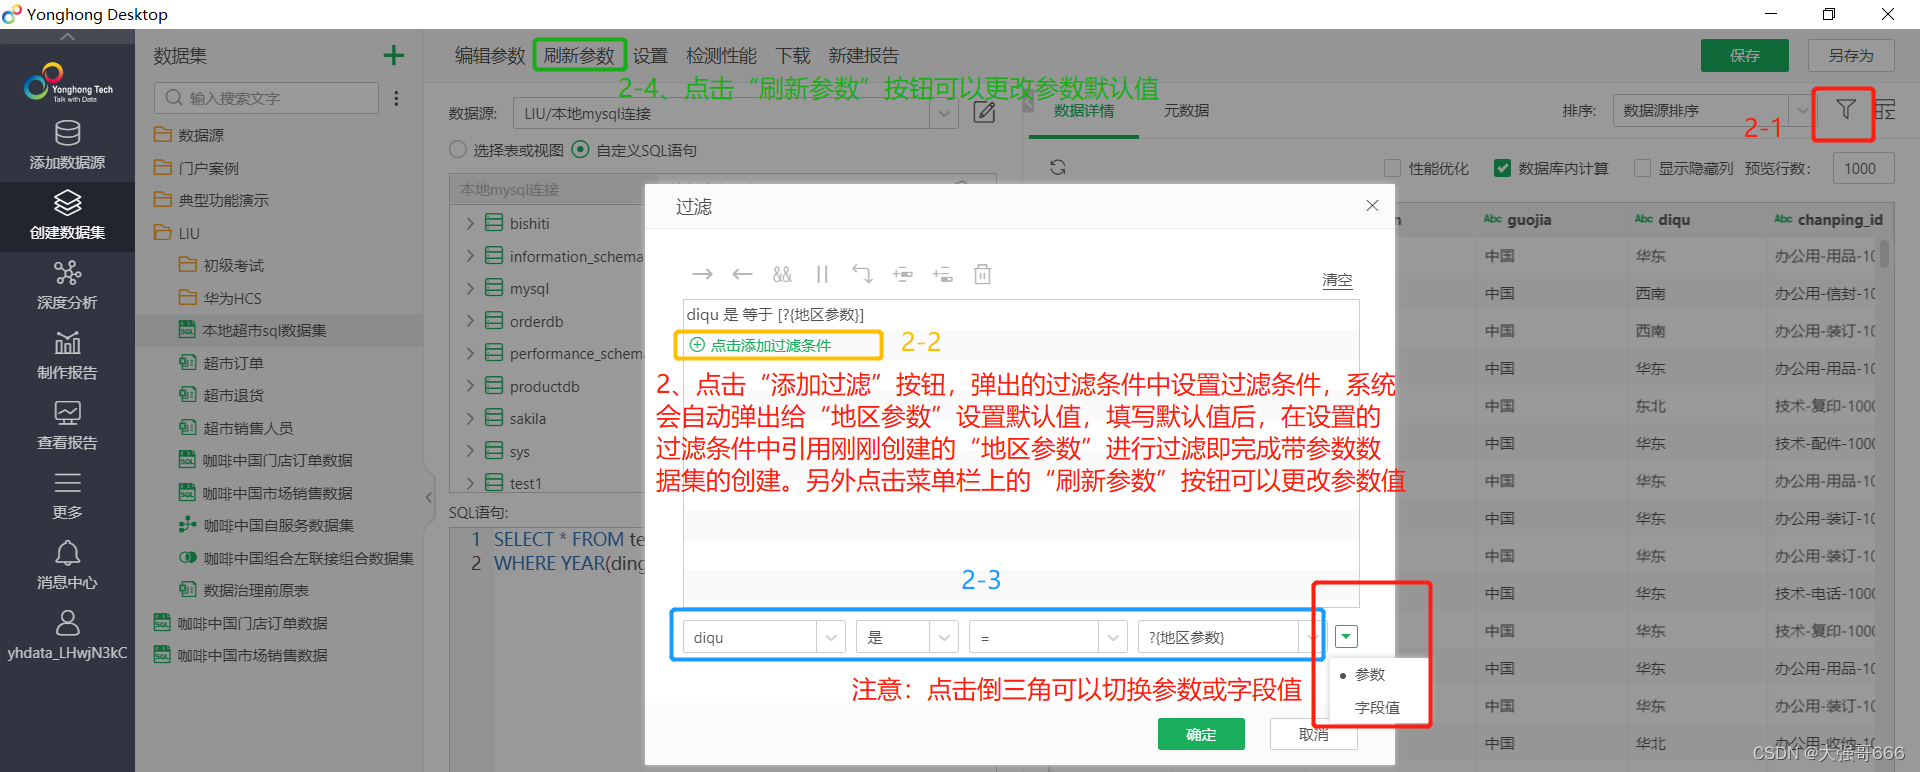Expand the productdb database node
1920x772 pixels.
(x=470, y=386)
